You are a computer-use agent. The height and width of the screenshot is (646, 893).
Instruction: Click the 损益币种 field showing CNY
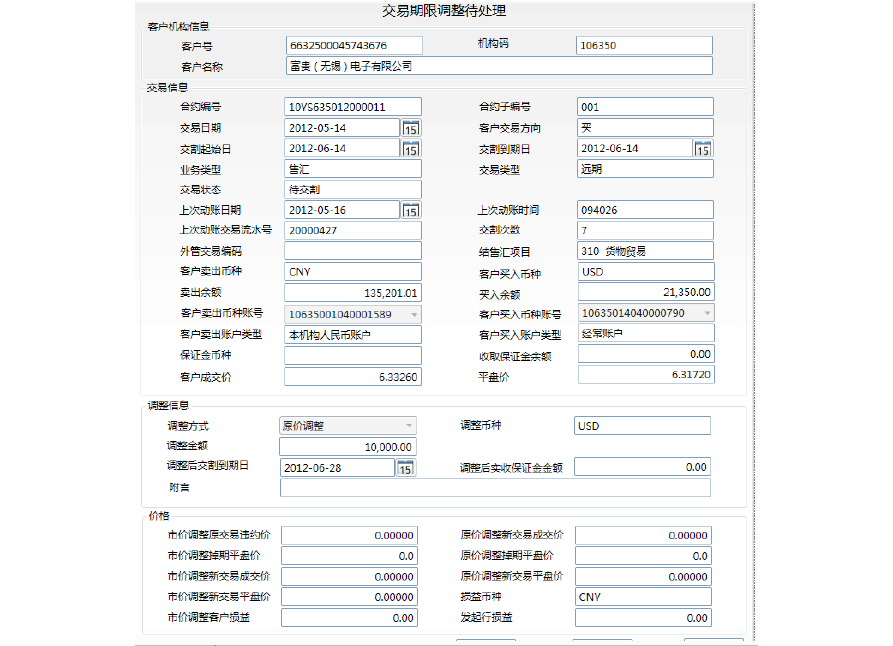[x=644, y=597]
